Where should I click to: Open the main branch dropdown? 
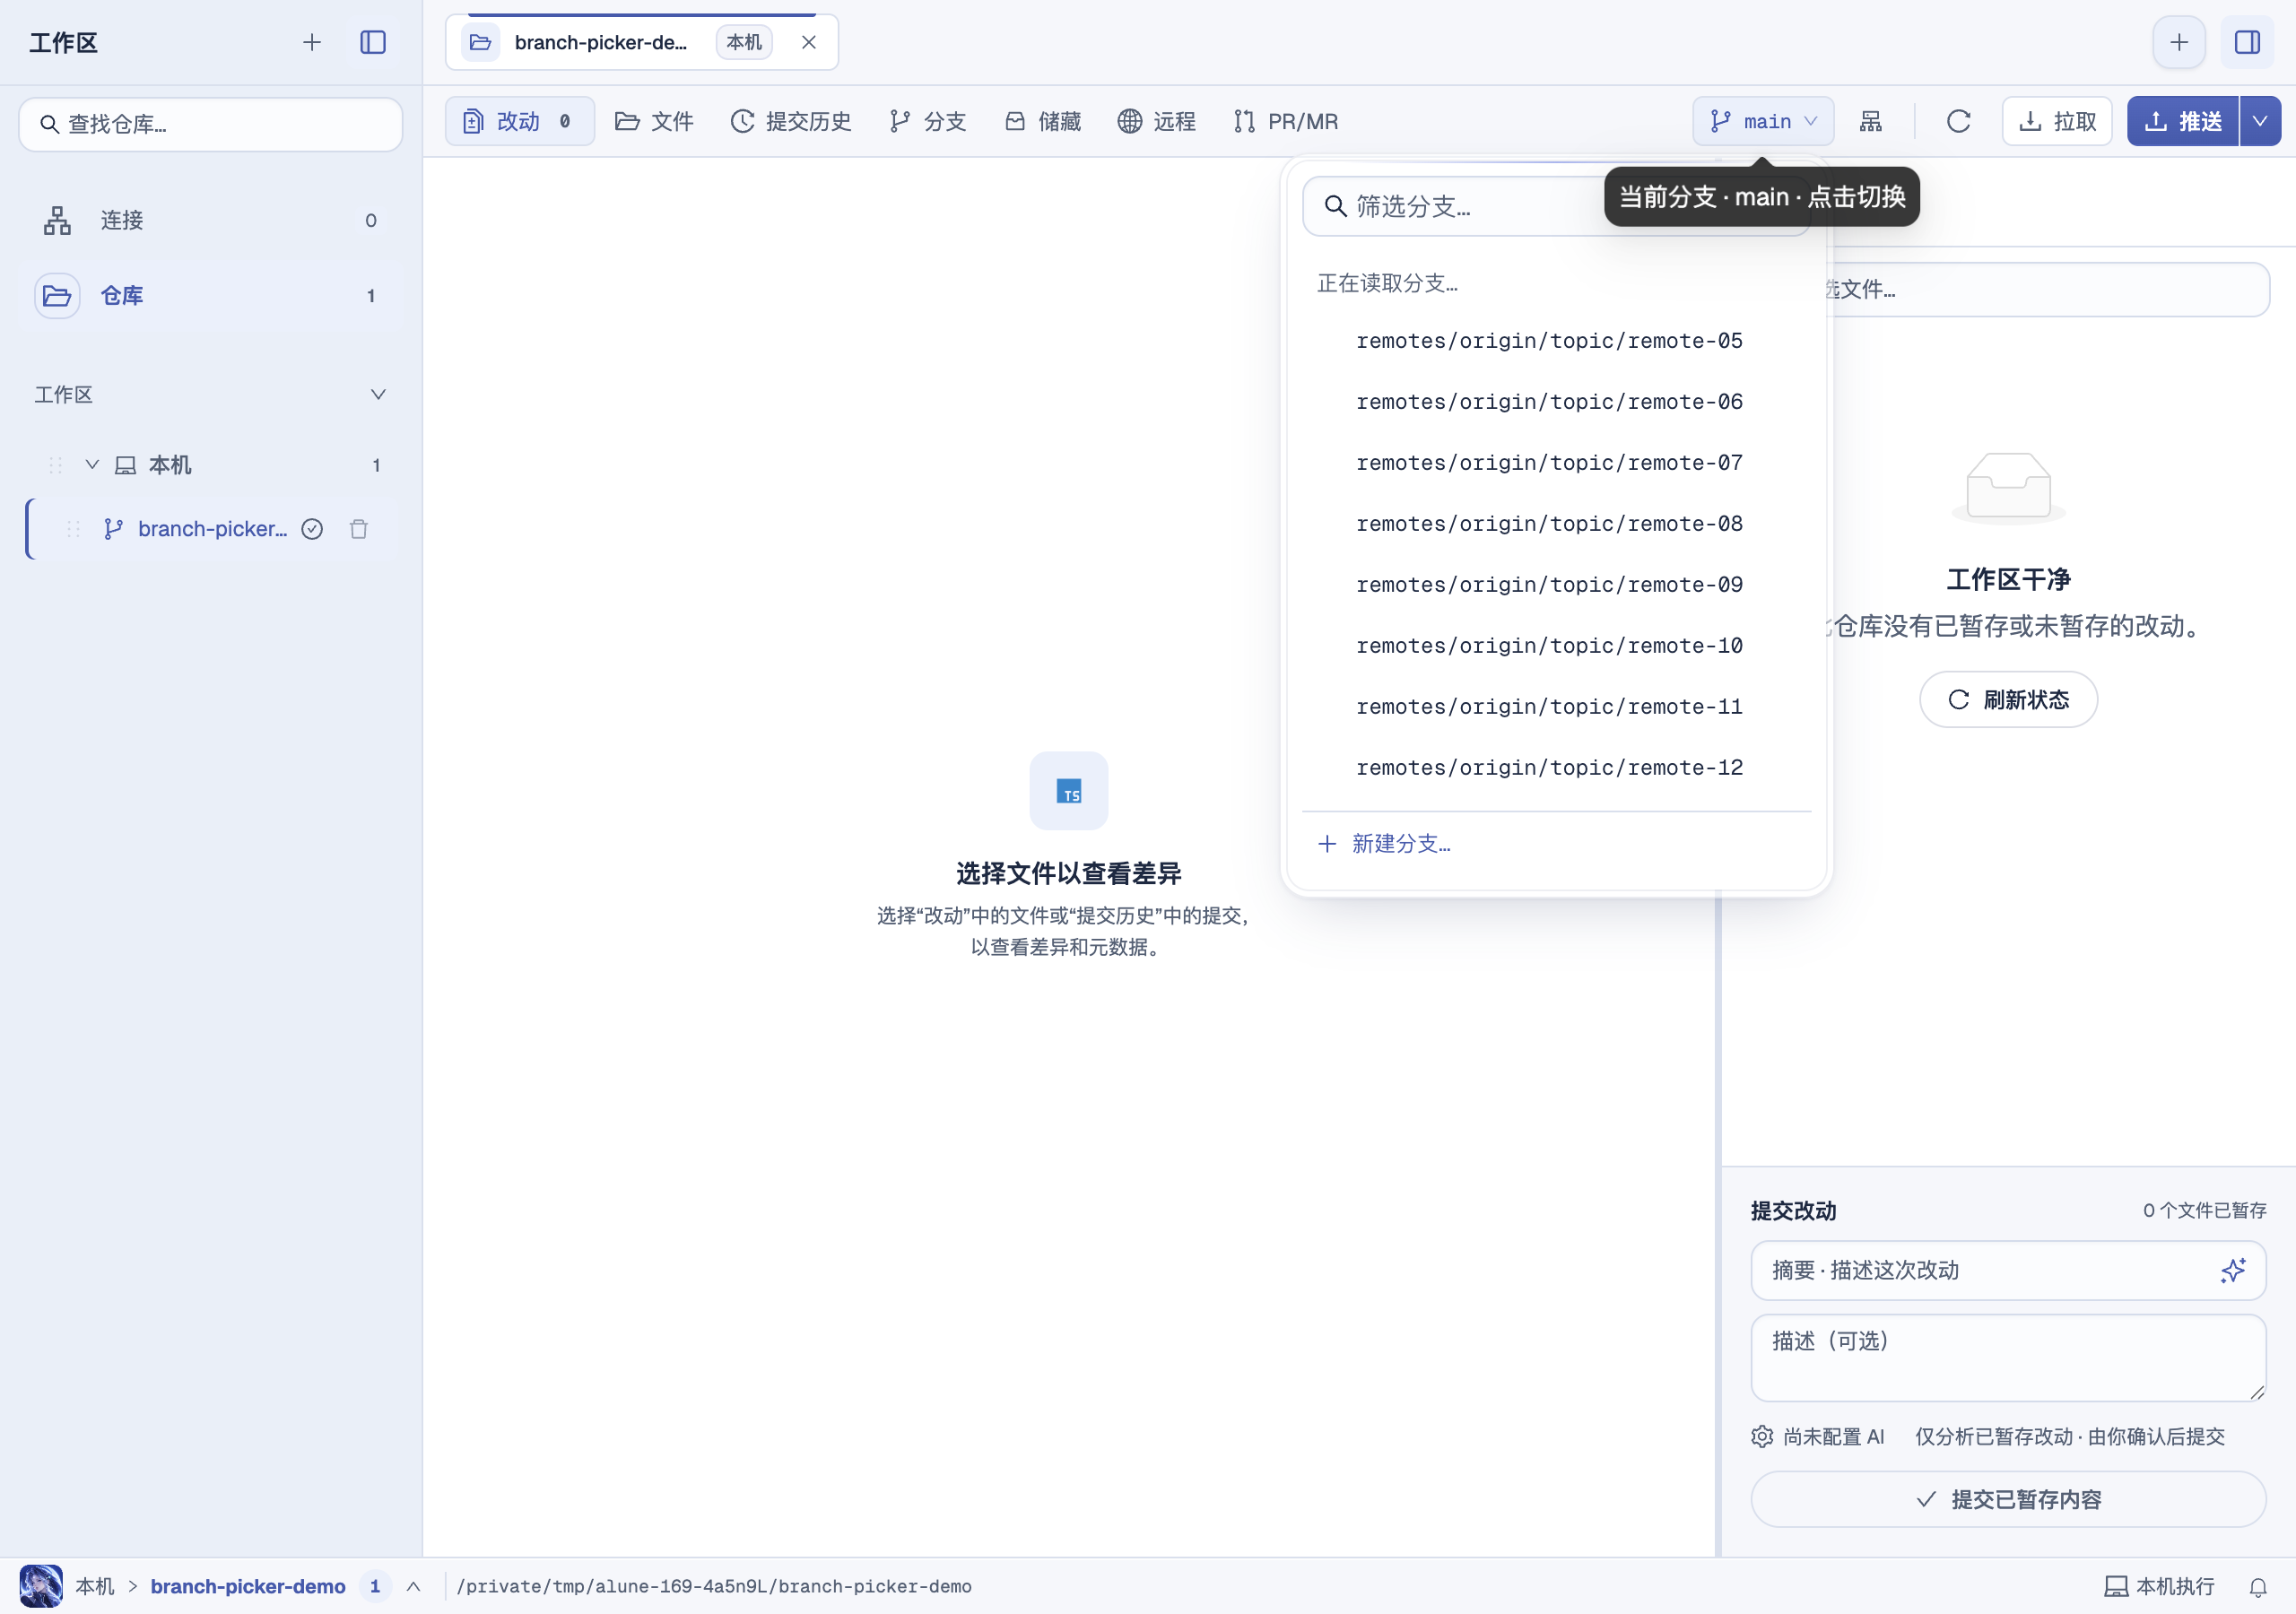[1763, 121]
